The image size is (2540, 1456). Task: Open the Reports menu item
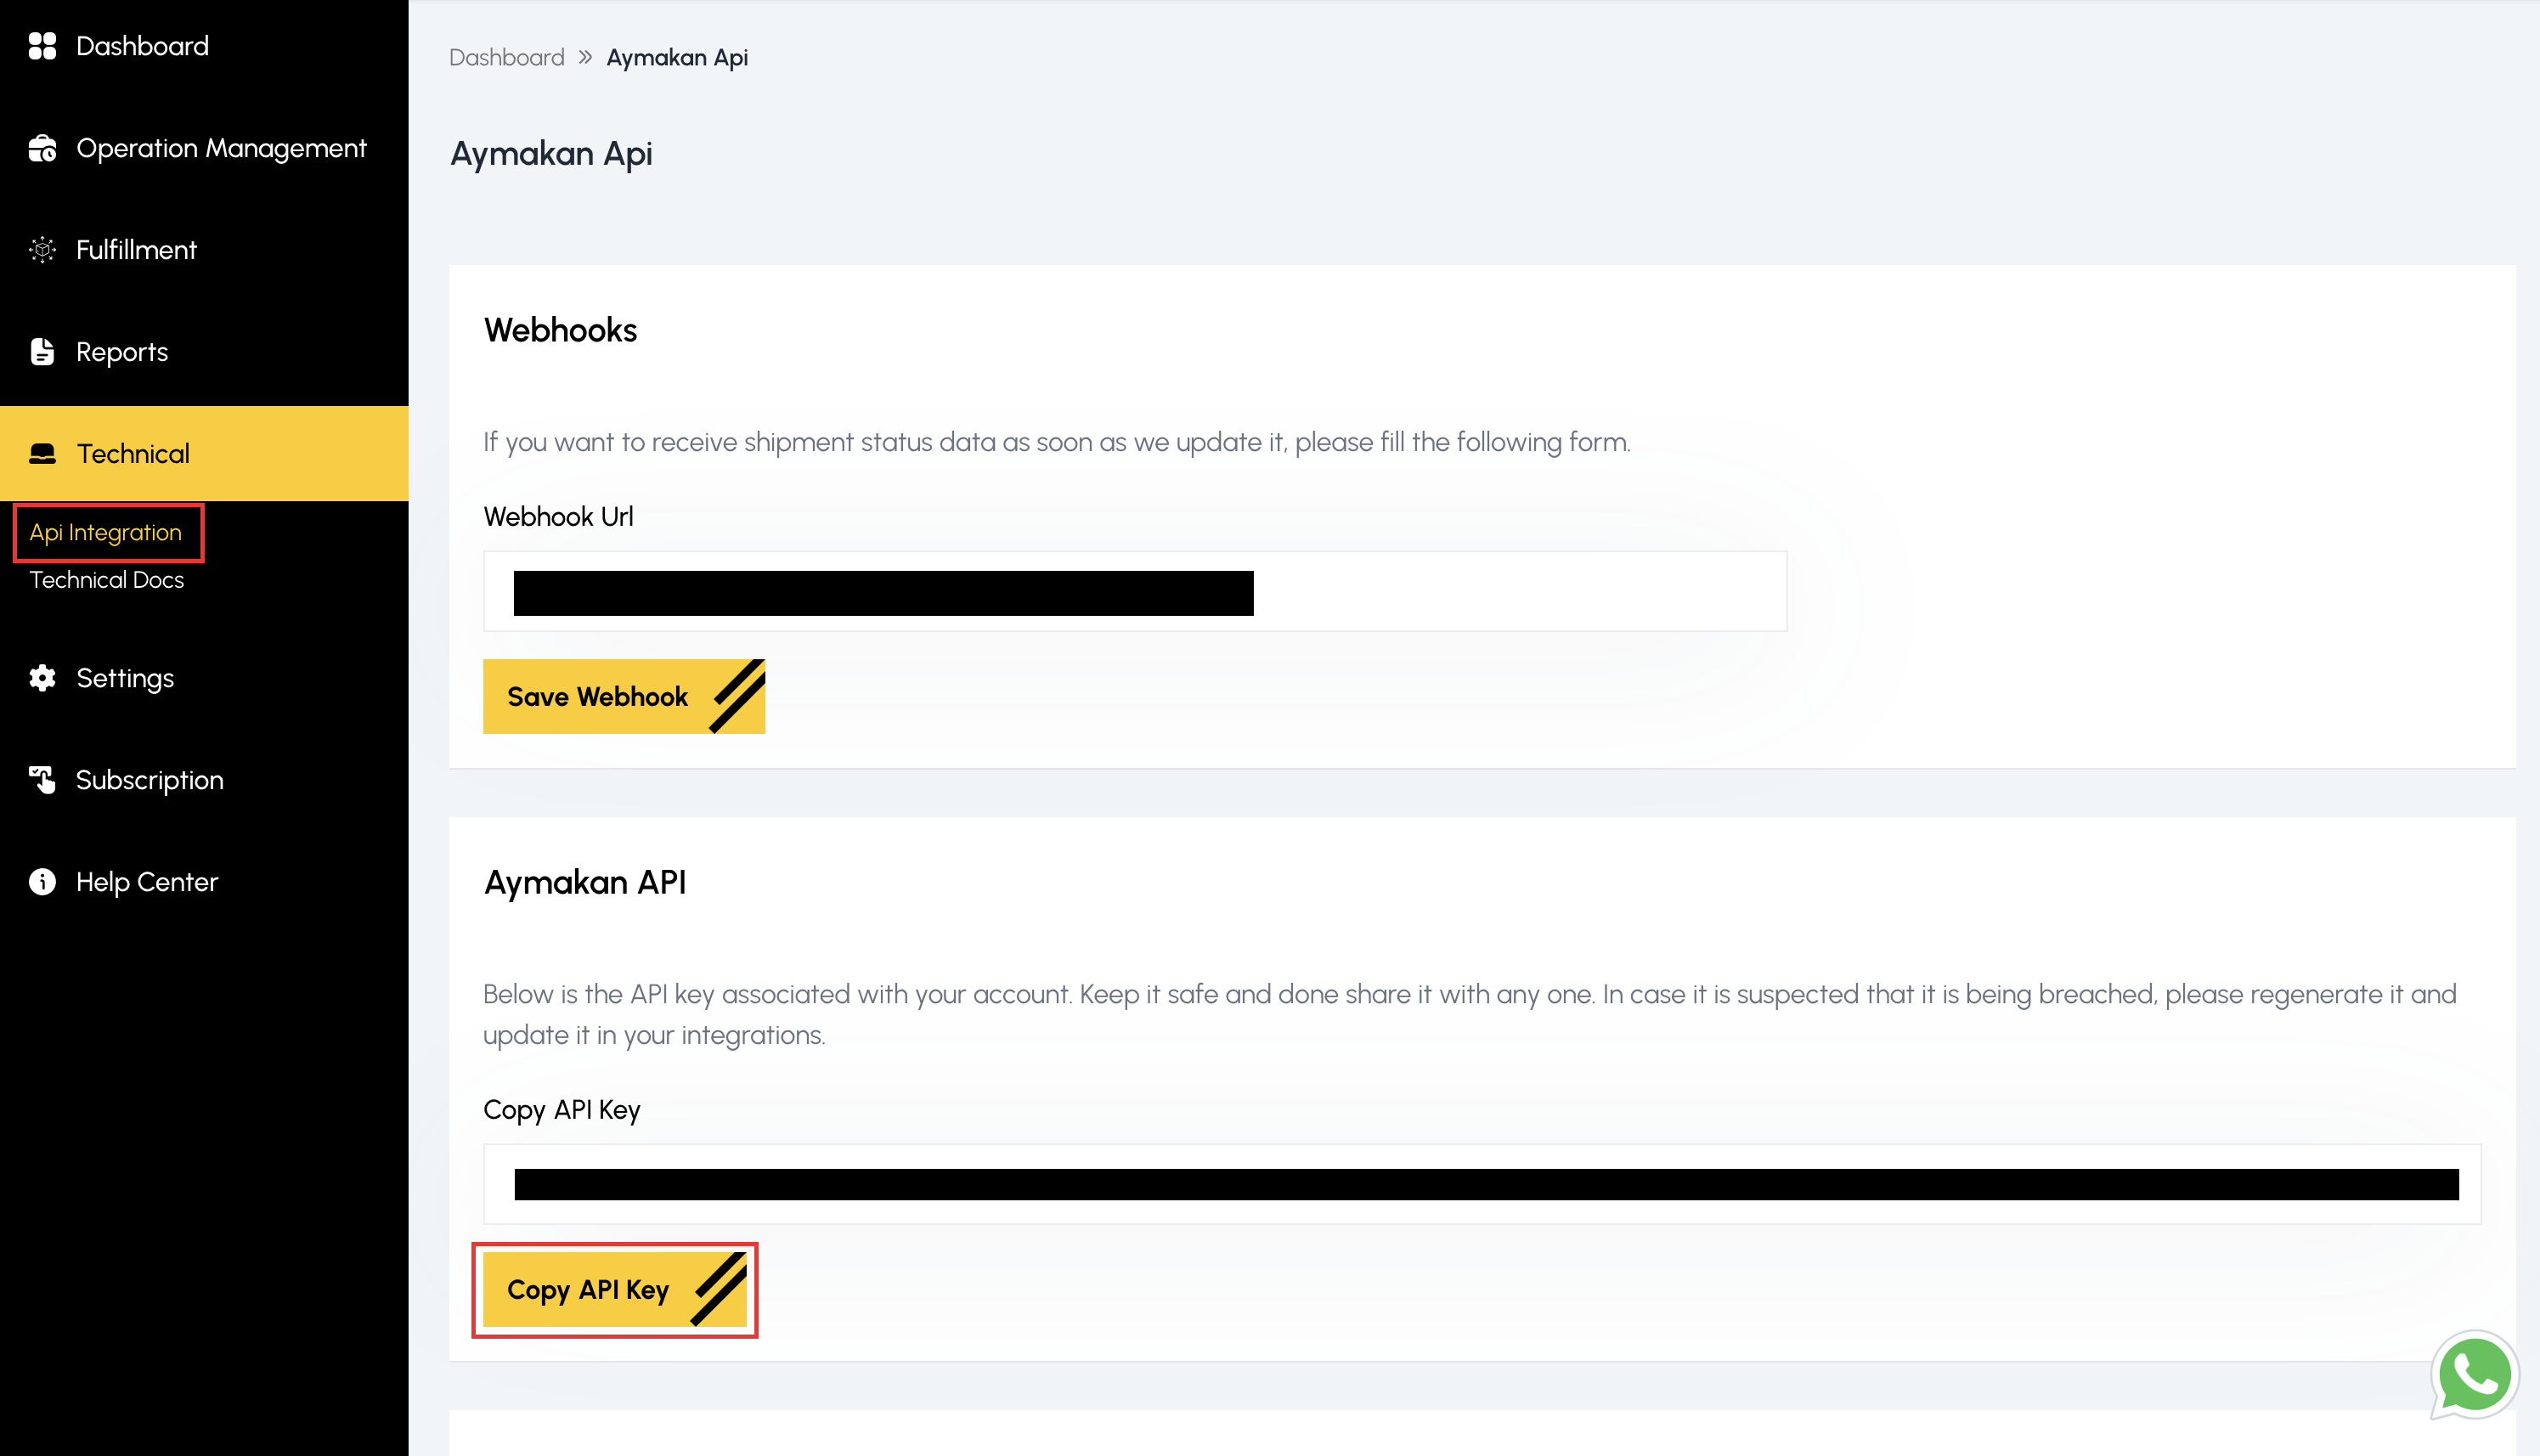122,352
